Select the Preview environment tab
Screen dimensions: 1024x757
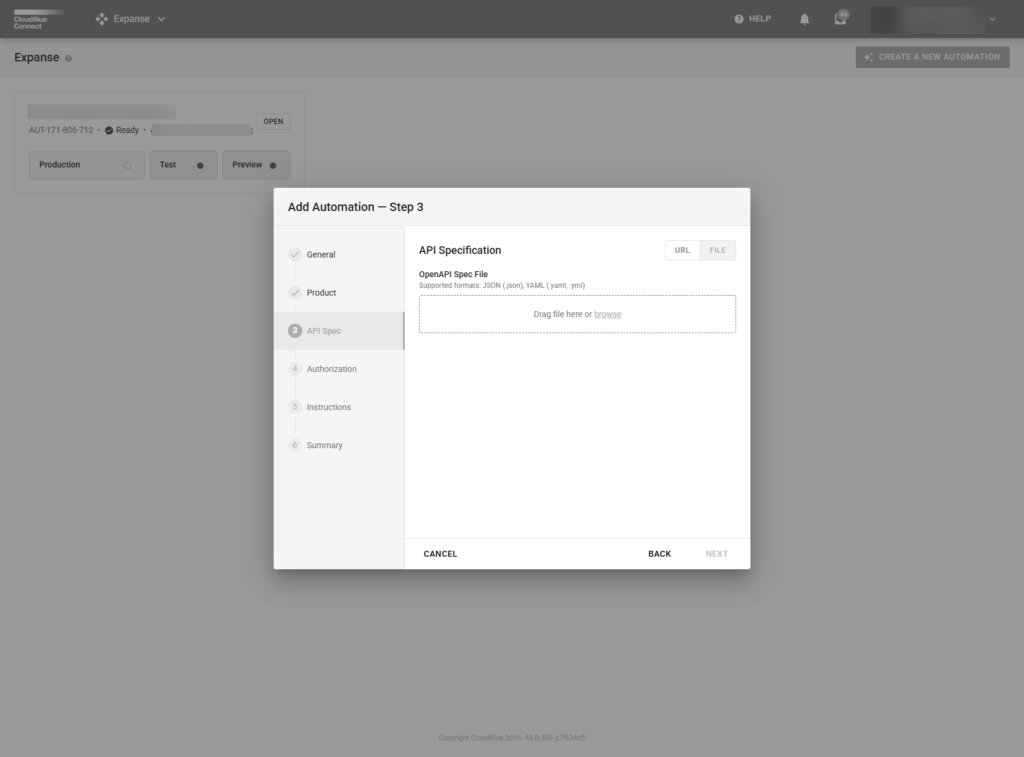pos(255,165)
